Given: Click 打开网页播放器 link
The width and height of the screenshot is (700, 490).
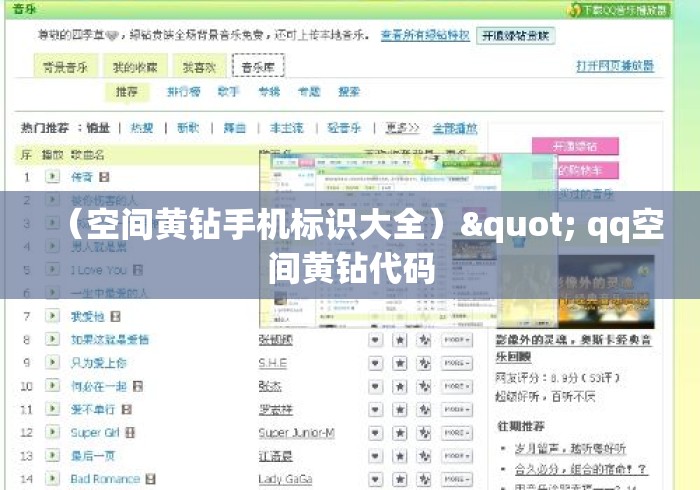Looking at the screenshot, I should 615,66.
